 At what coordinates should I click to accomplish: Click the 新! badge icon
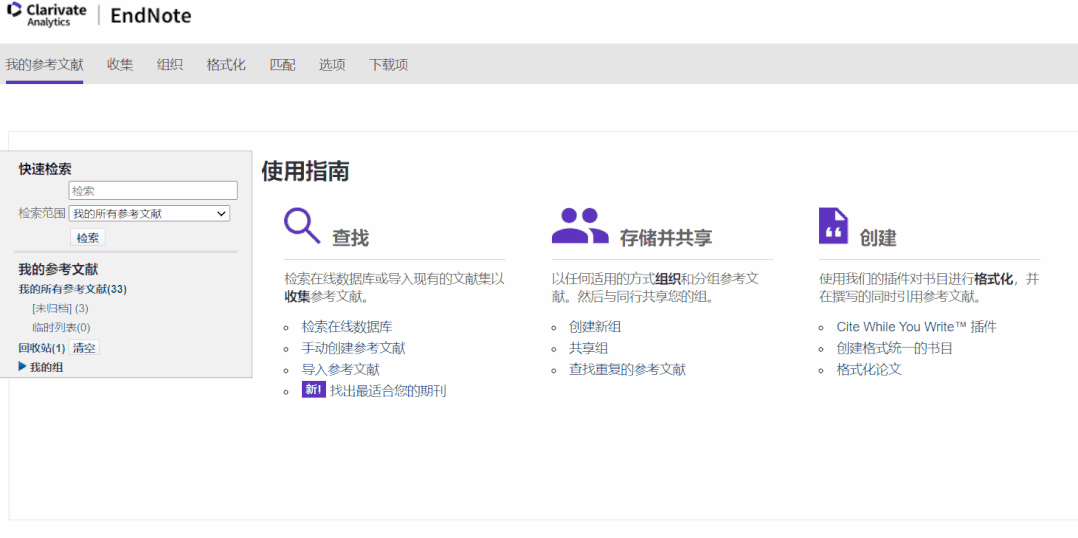pos(313,390)
